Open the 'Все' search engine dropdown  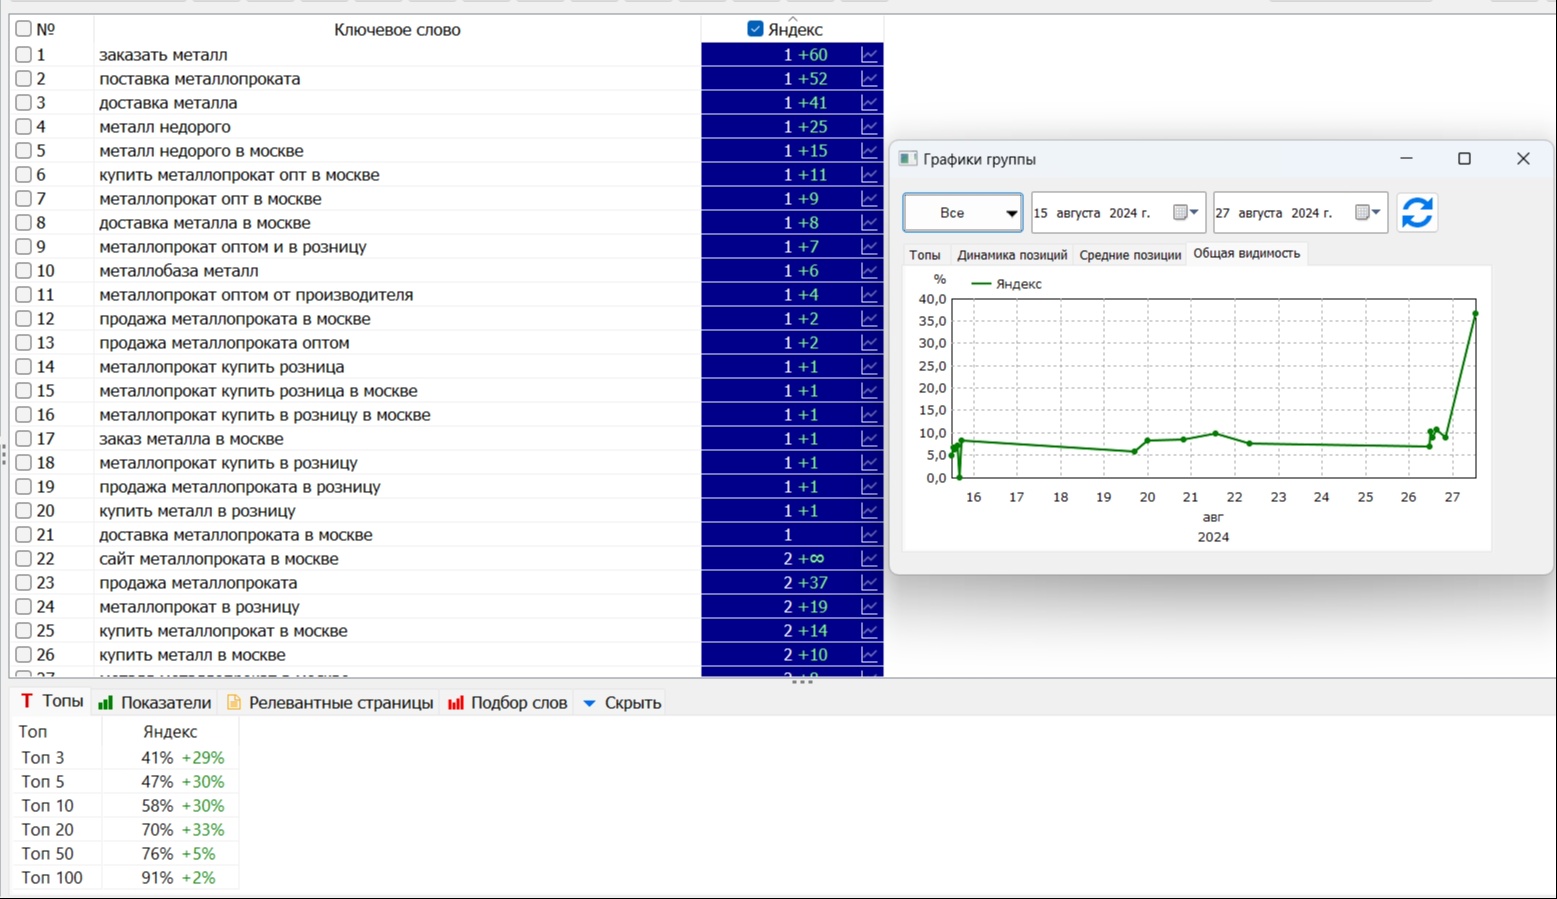(x=963, y=212)
